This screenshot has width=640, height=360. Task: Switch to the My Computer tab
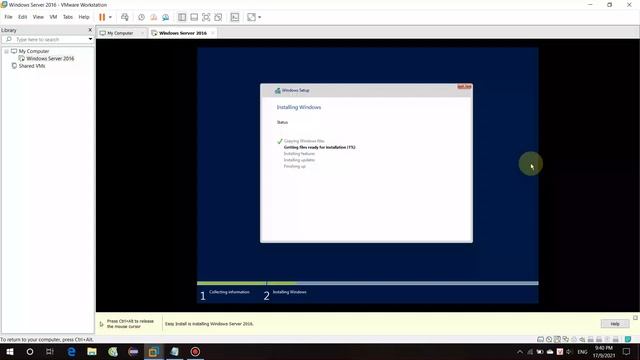tap(120, 33)
